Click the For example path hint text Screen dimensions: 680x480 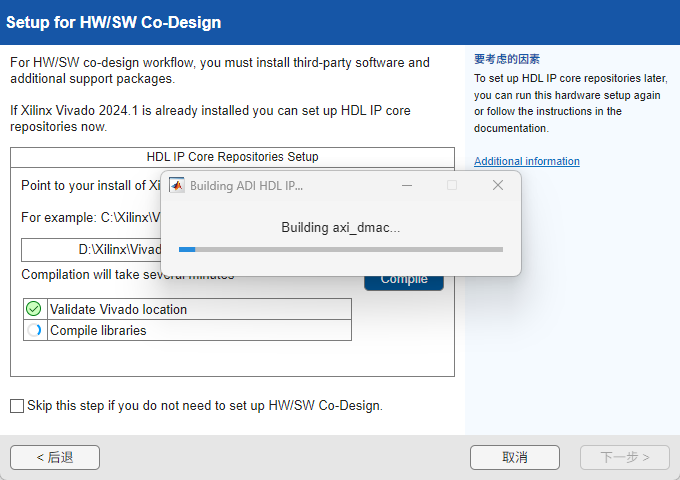pyautogui.click(x=91, y=217)
